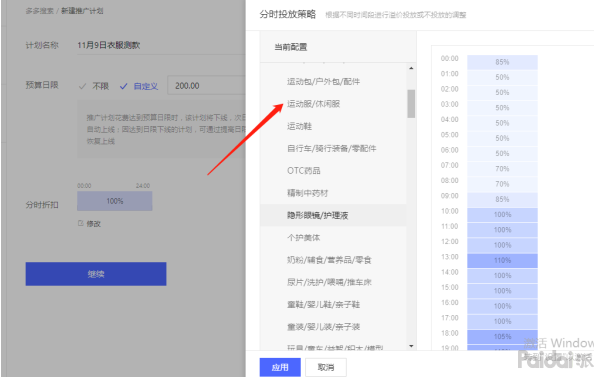Select the 自定义 budget option

(139, 86)
